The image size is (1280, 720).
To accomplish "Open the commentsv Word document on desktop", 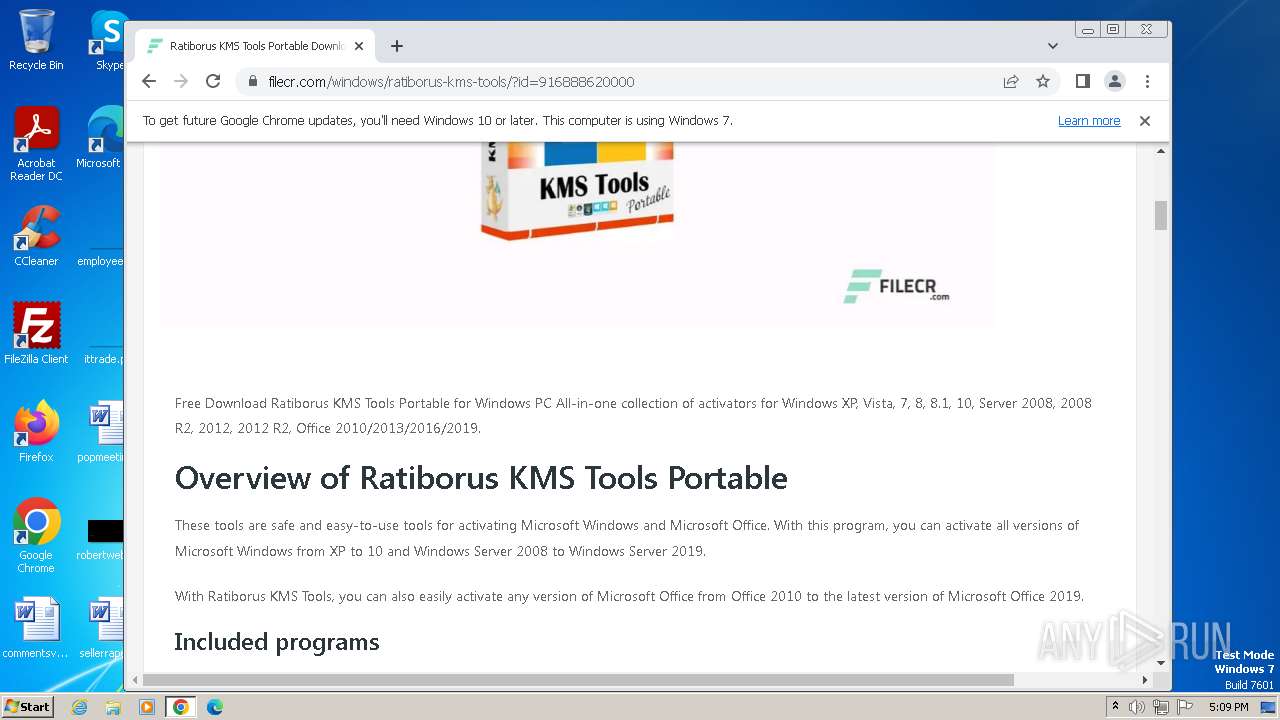I will pyautogui.click(x=36, y=628).
